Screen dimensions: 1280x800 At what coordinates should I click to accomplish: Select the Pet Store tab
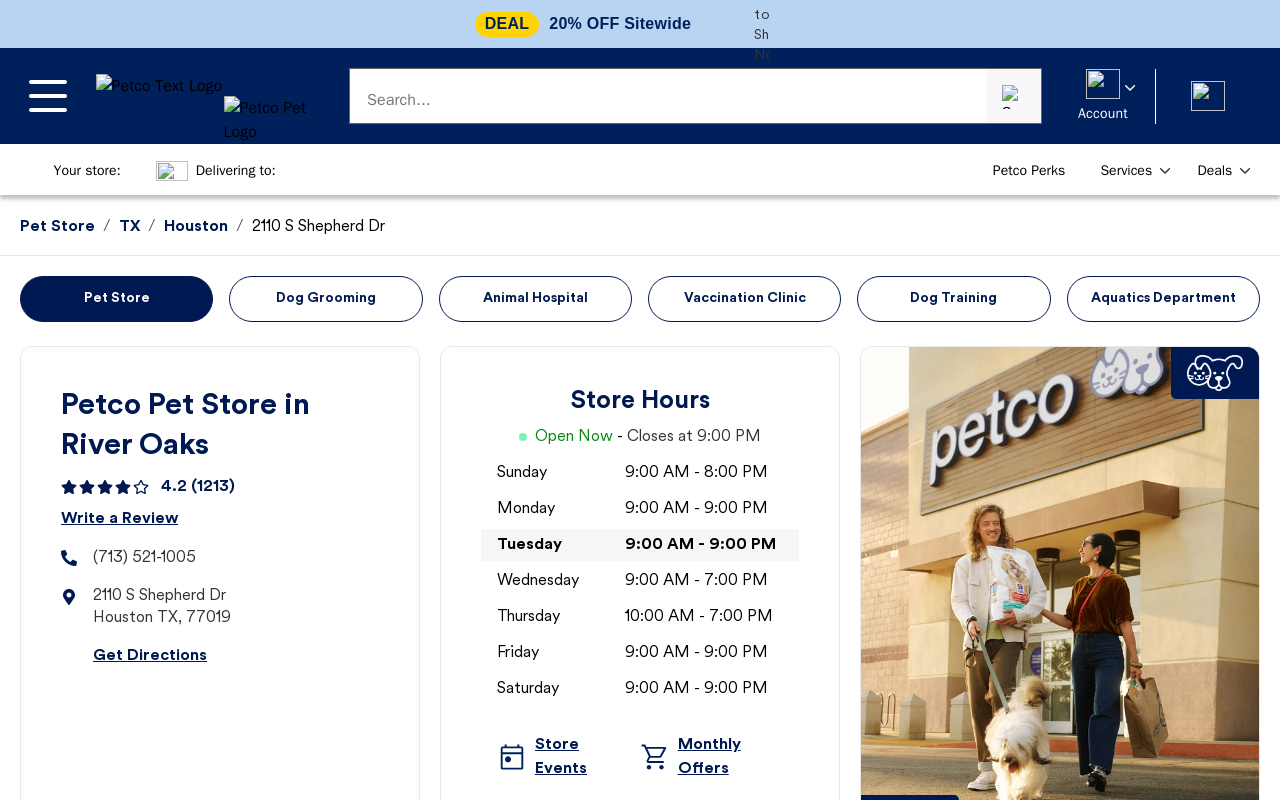[117, 299]
